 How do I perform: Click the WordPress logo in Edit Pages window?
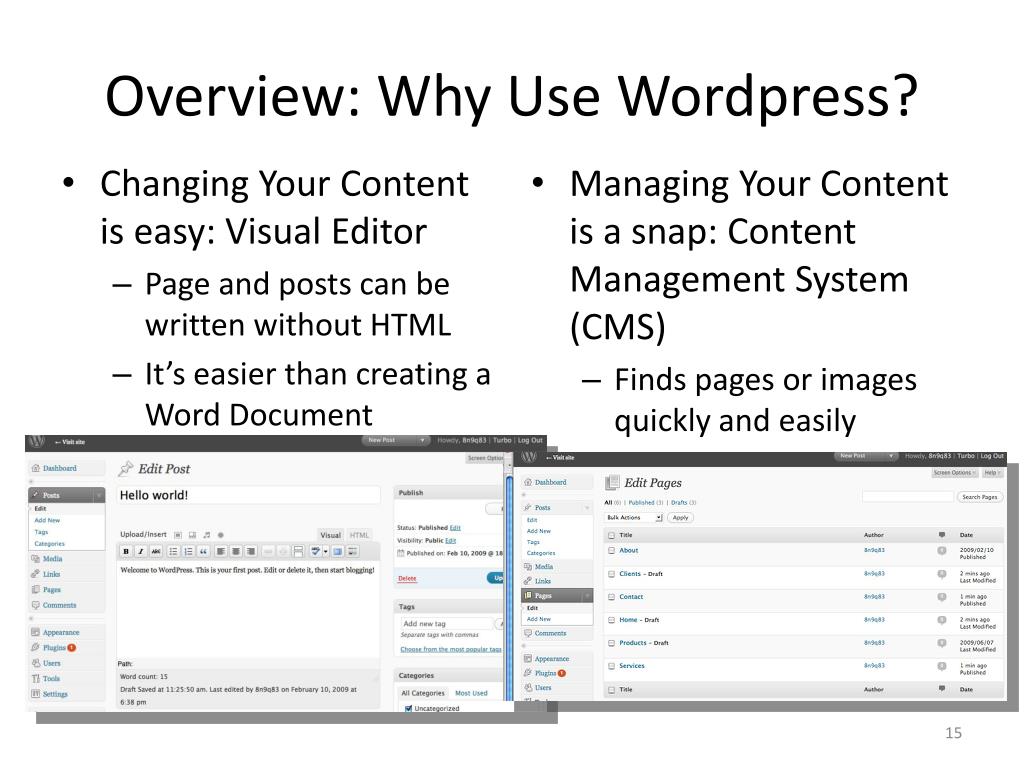529,457
